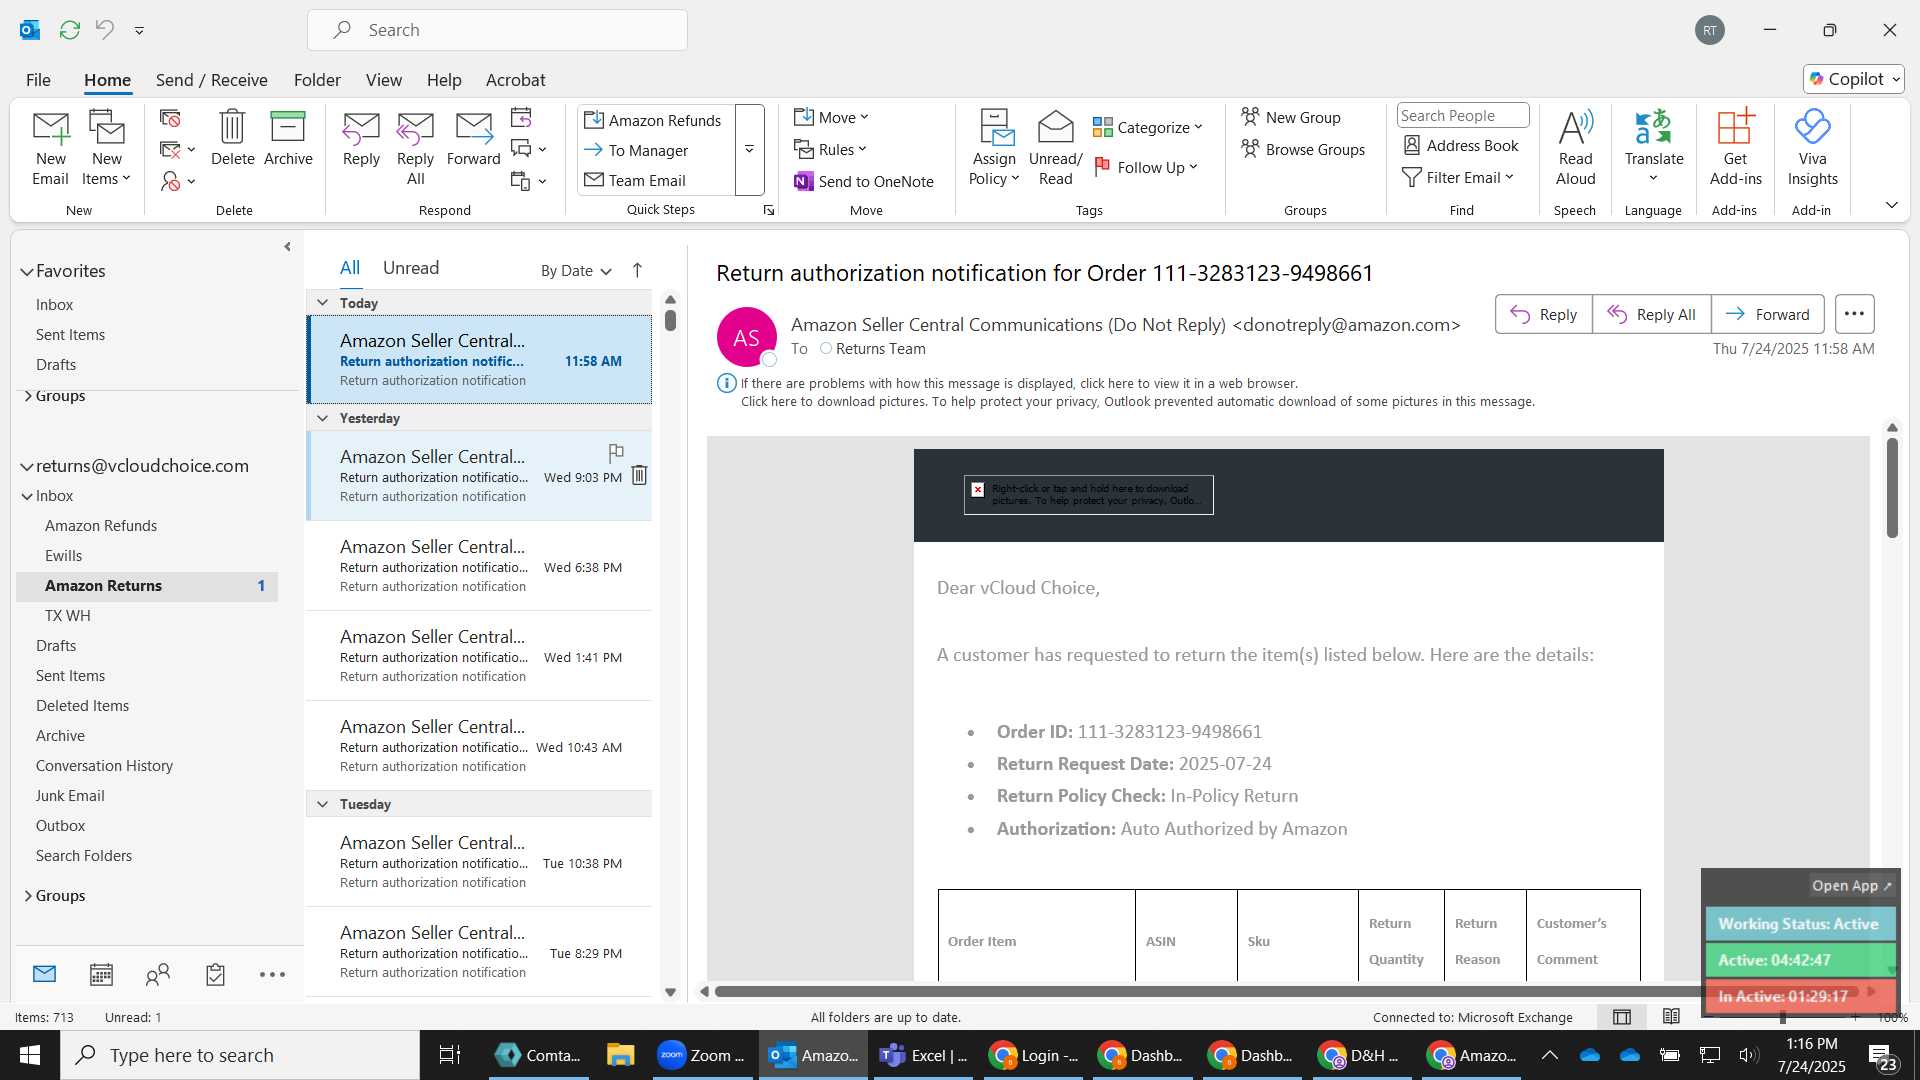Start Read Aloud speech
Viewport: 1920px width, 1080px height.
pos(1575,148)
